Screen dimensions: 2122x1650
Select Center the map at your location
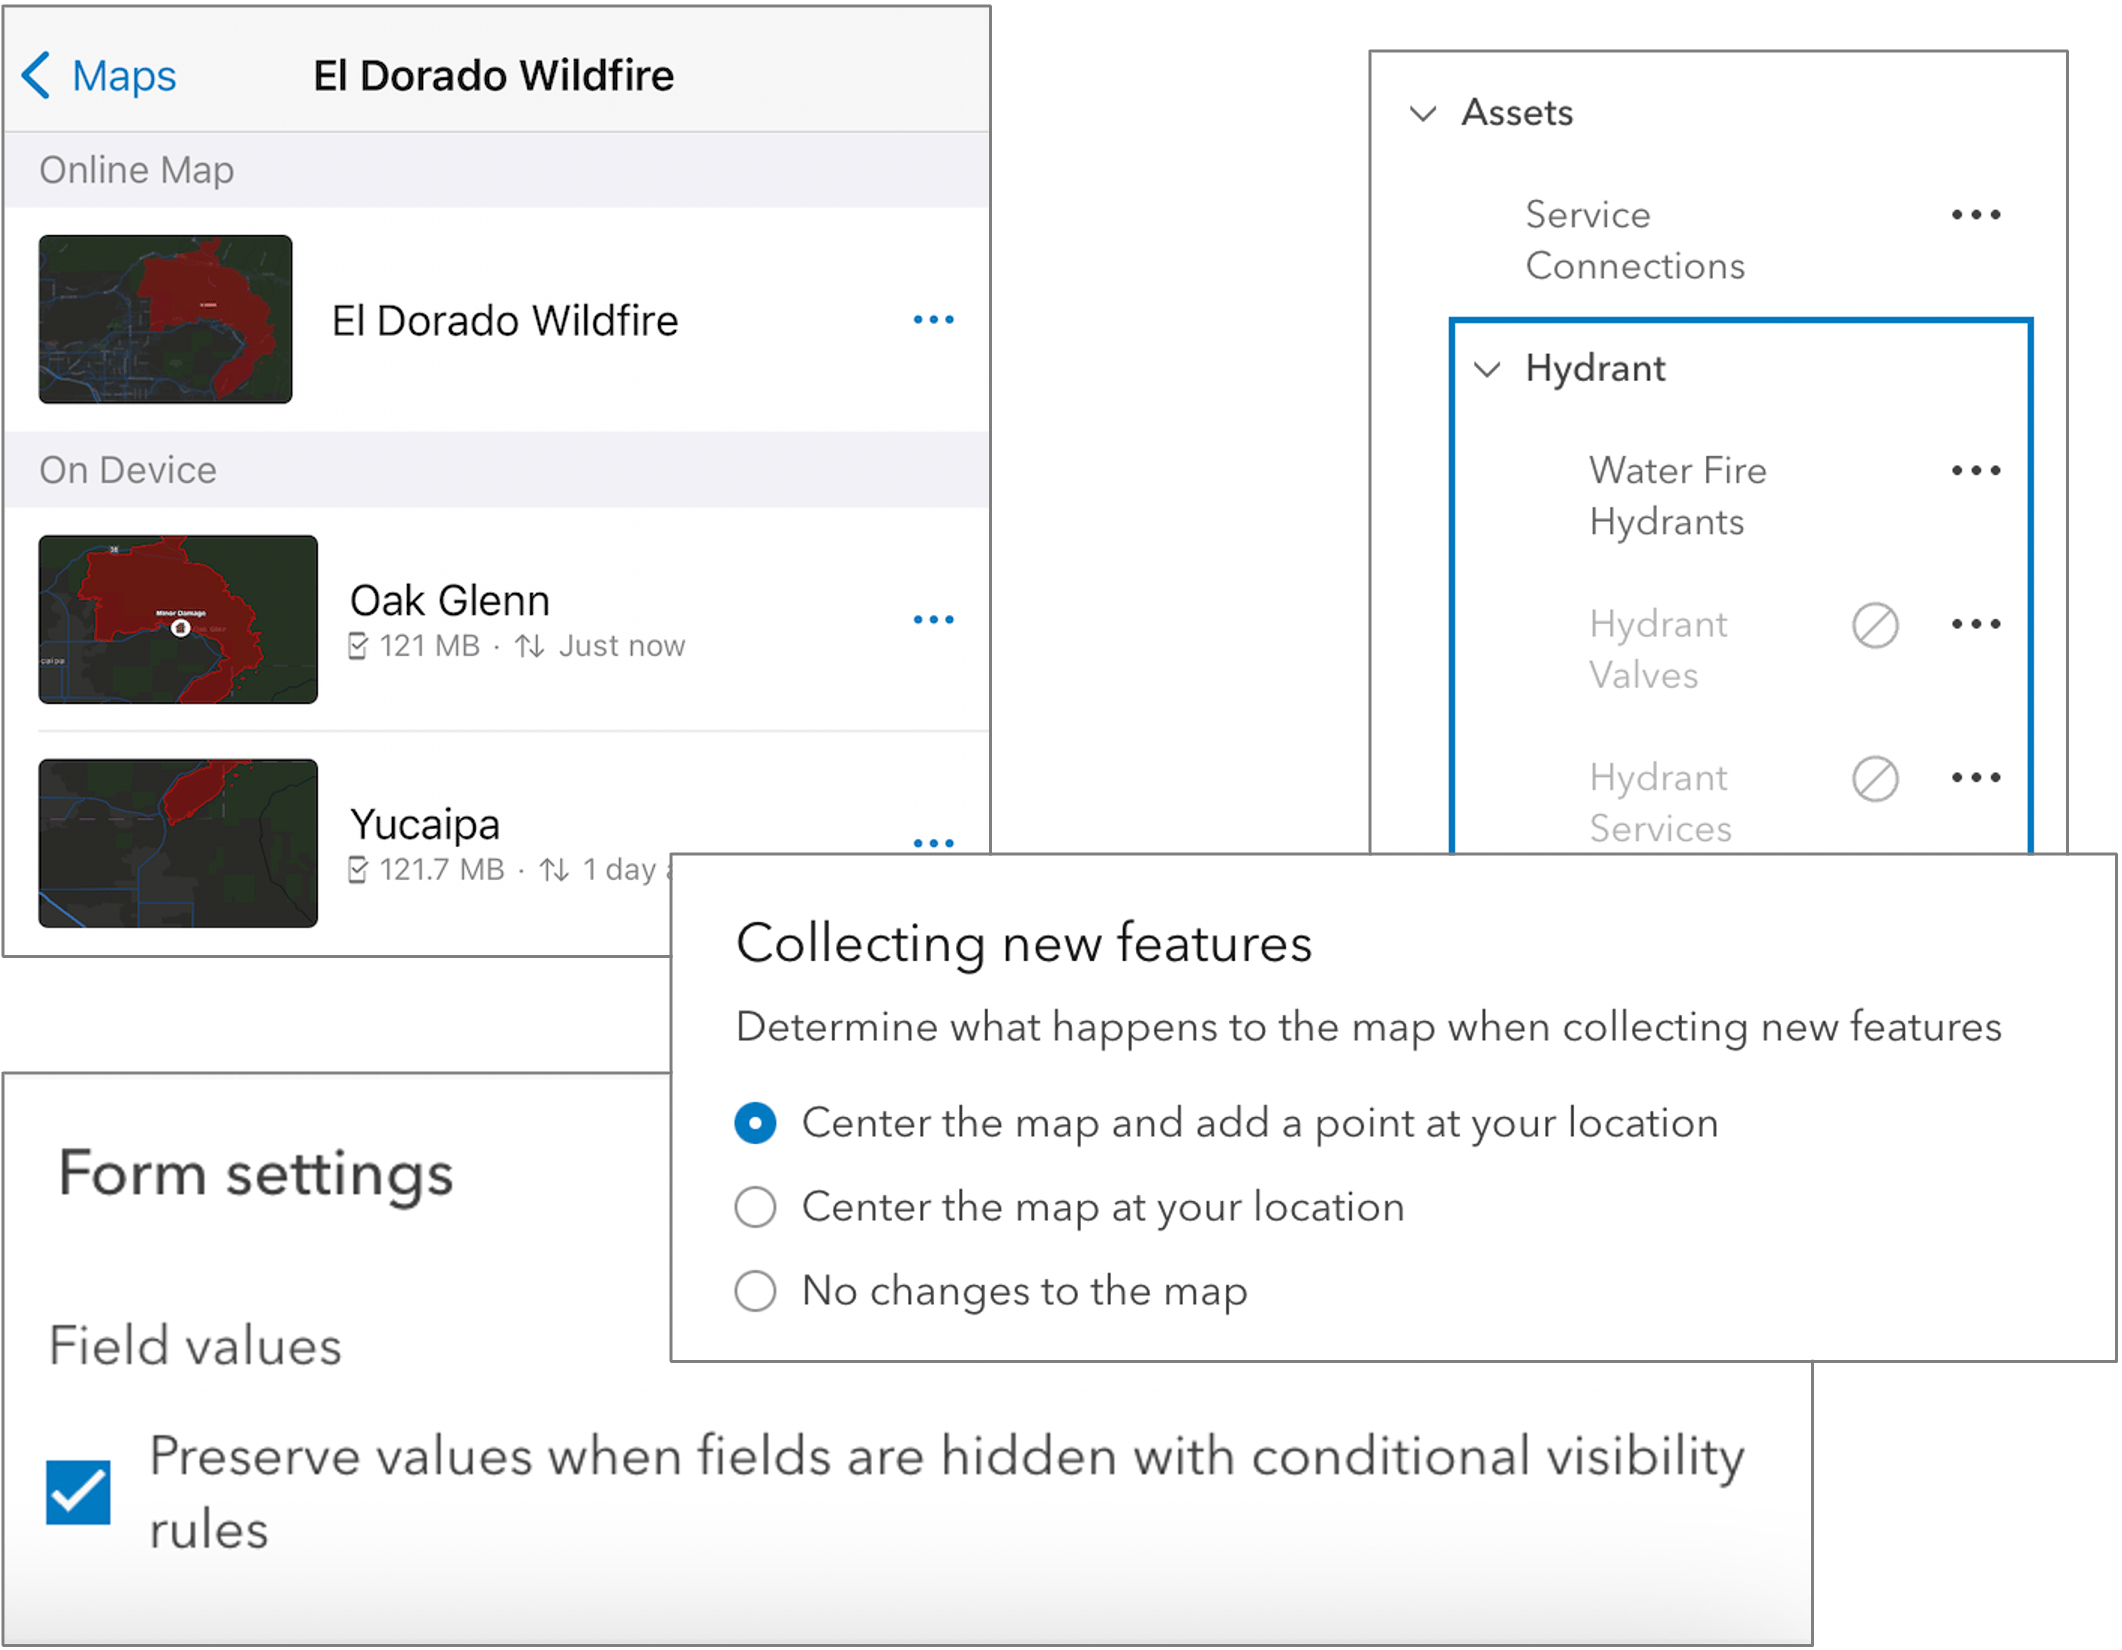756,1207
